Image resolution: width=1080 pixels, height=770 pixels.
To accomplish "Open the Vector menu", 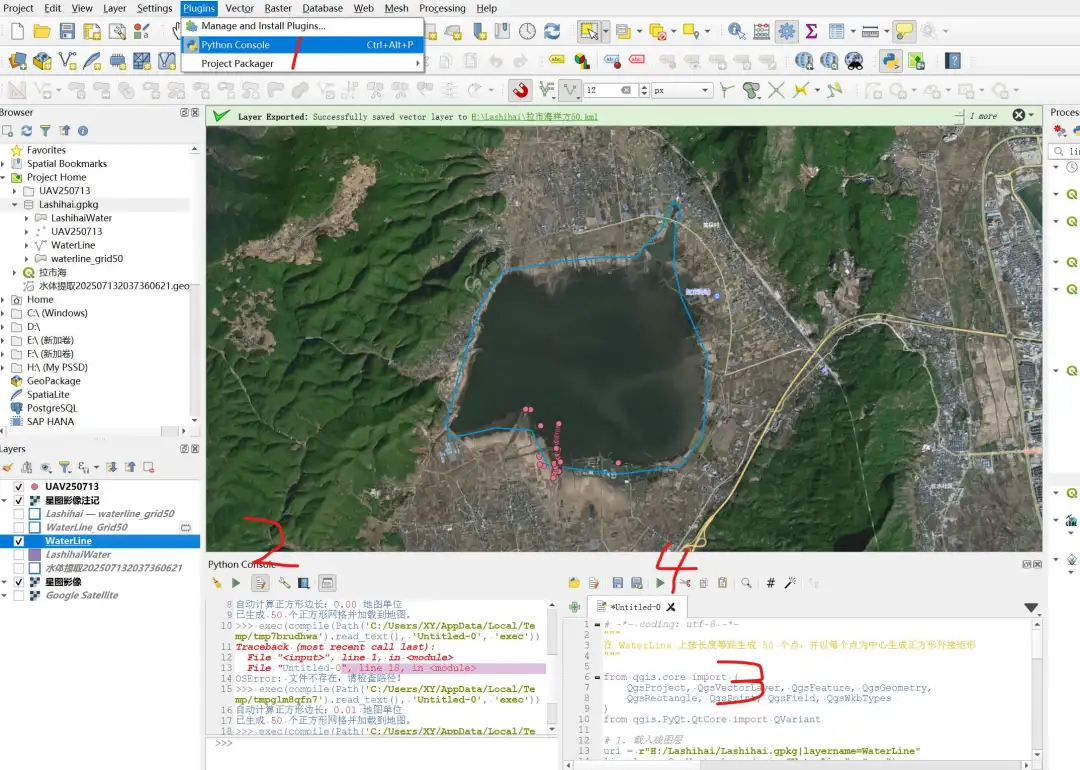I will coord(239,8).
